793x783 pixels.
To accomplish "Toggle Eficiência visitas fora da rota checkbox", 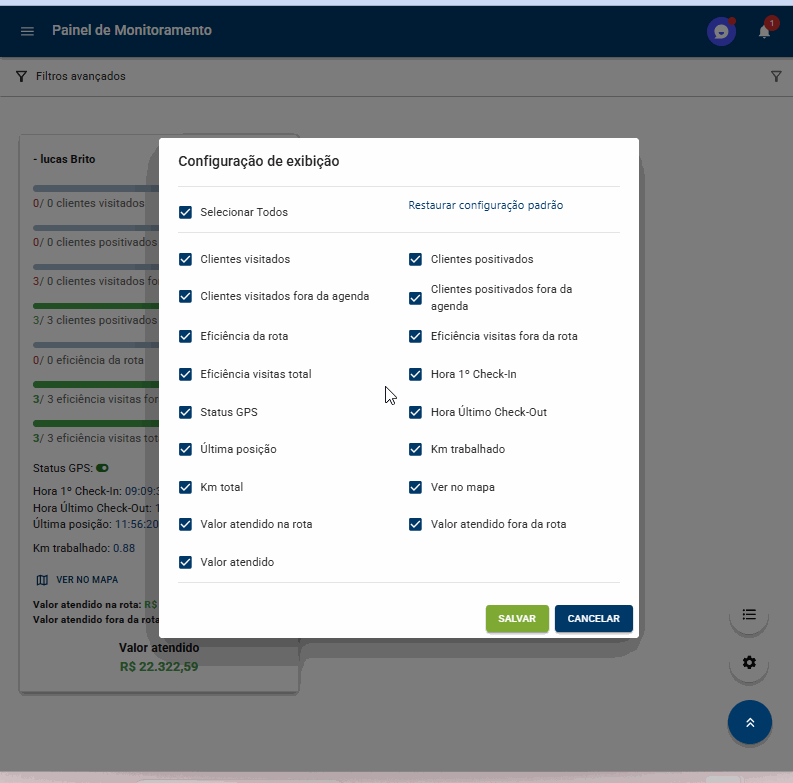I will pos(415,336).
